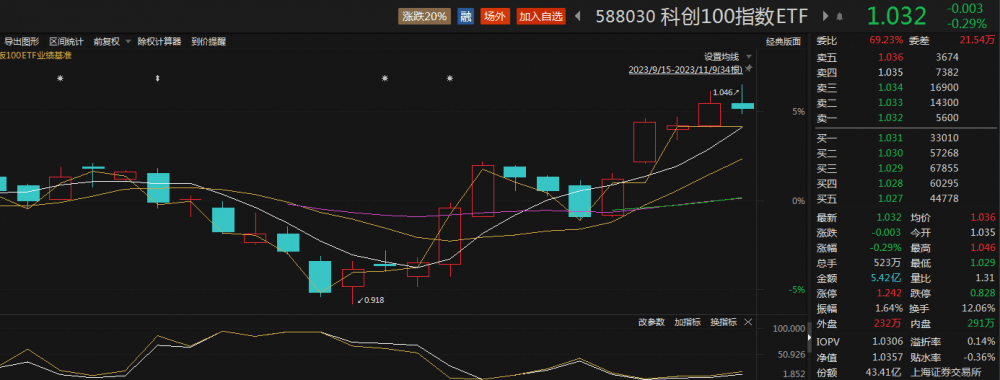Open 换指标 to switch indicator

(724, 322)
